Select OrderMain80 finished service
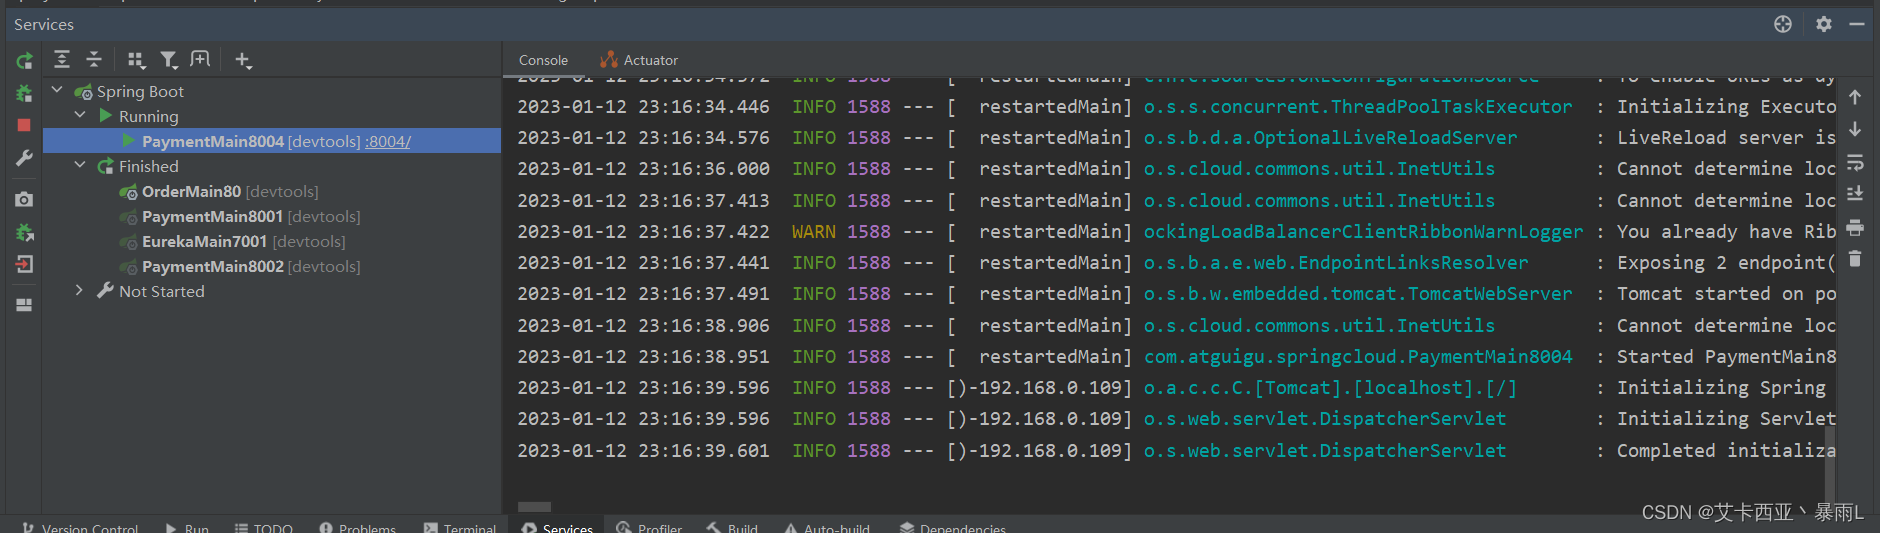 coord(191,191)
